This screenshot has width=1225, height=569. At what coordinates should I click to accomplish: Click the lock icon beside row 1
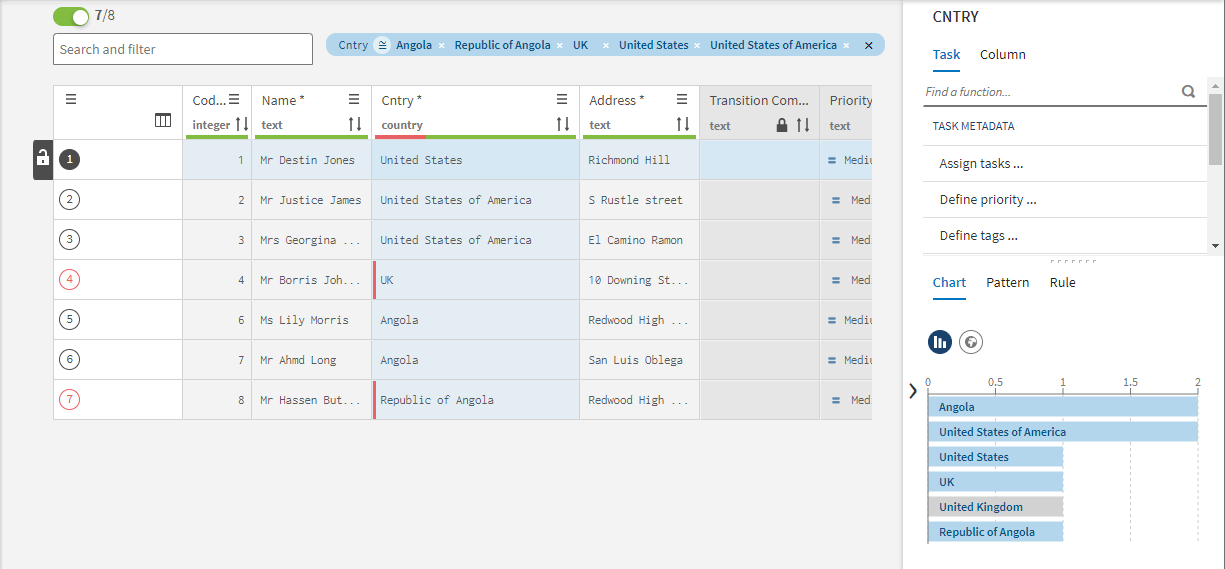(43, 158)
